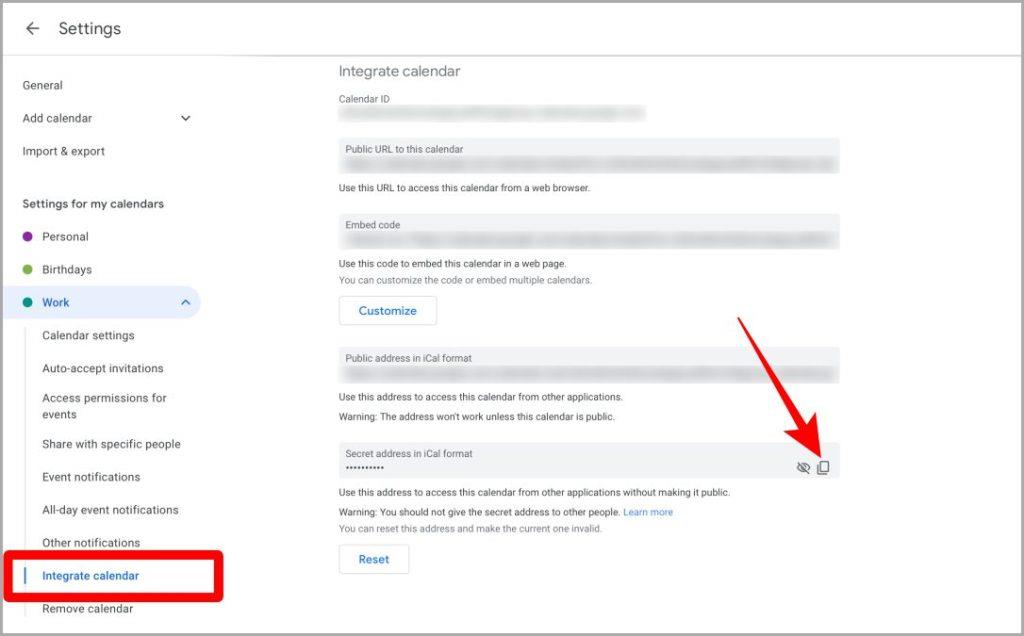This screenshot has height=636, width=1024.
Task: Go to Event notifications
Action: click(x=91, y=477)
